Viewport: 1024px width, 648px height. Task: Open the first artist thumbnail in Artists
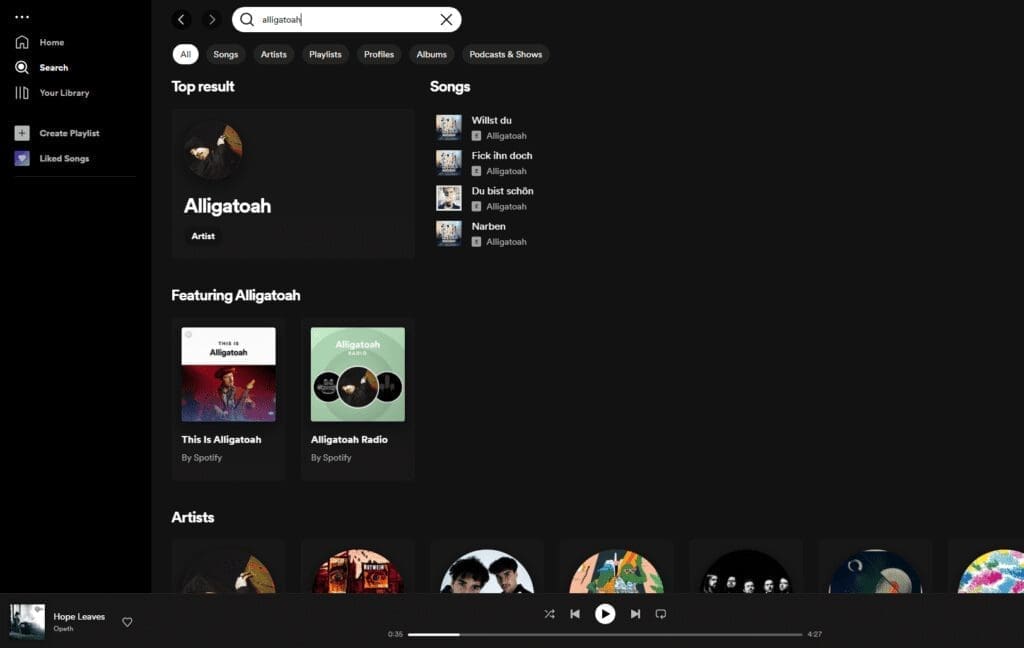pos(229,572)
